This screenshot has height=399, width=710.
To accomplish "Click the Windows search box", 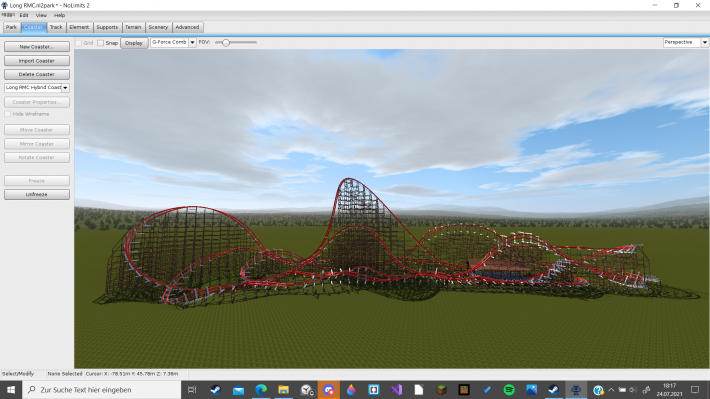I will click(101, 389).
